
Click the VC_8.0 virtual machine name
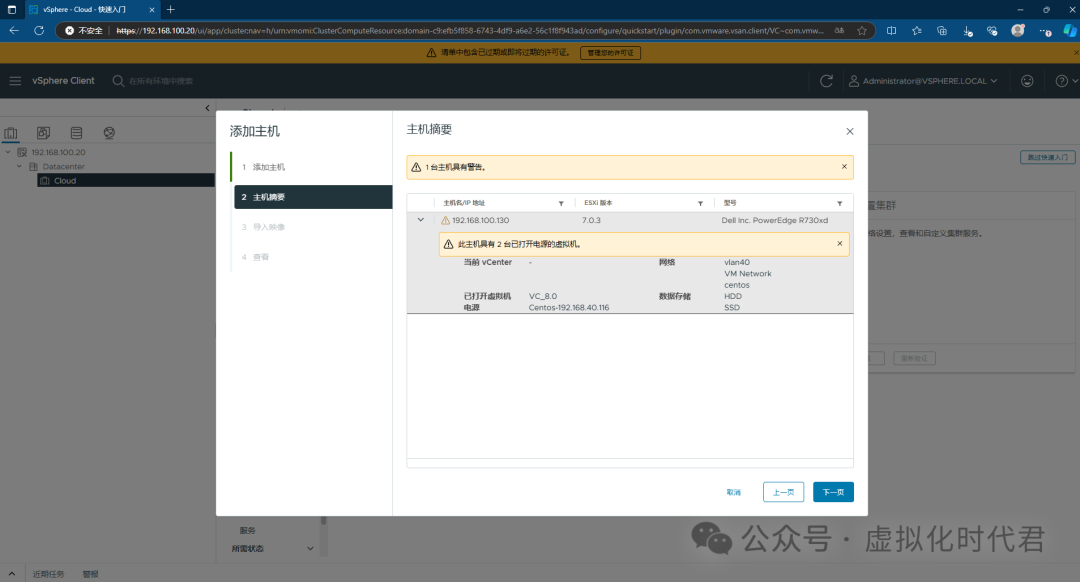[543, 296]
